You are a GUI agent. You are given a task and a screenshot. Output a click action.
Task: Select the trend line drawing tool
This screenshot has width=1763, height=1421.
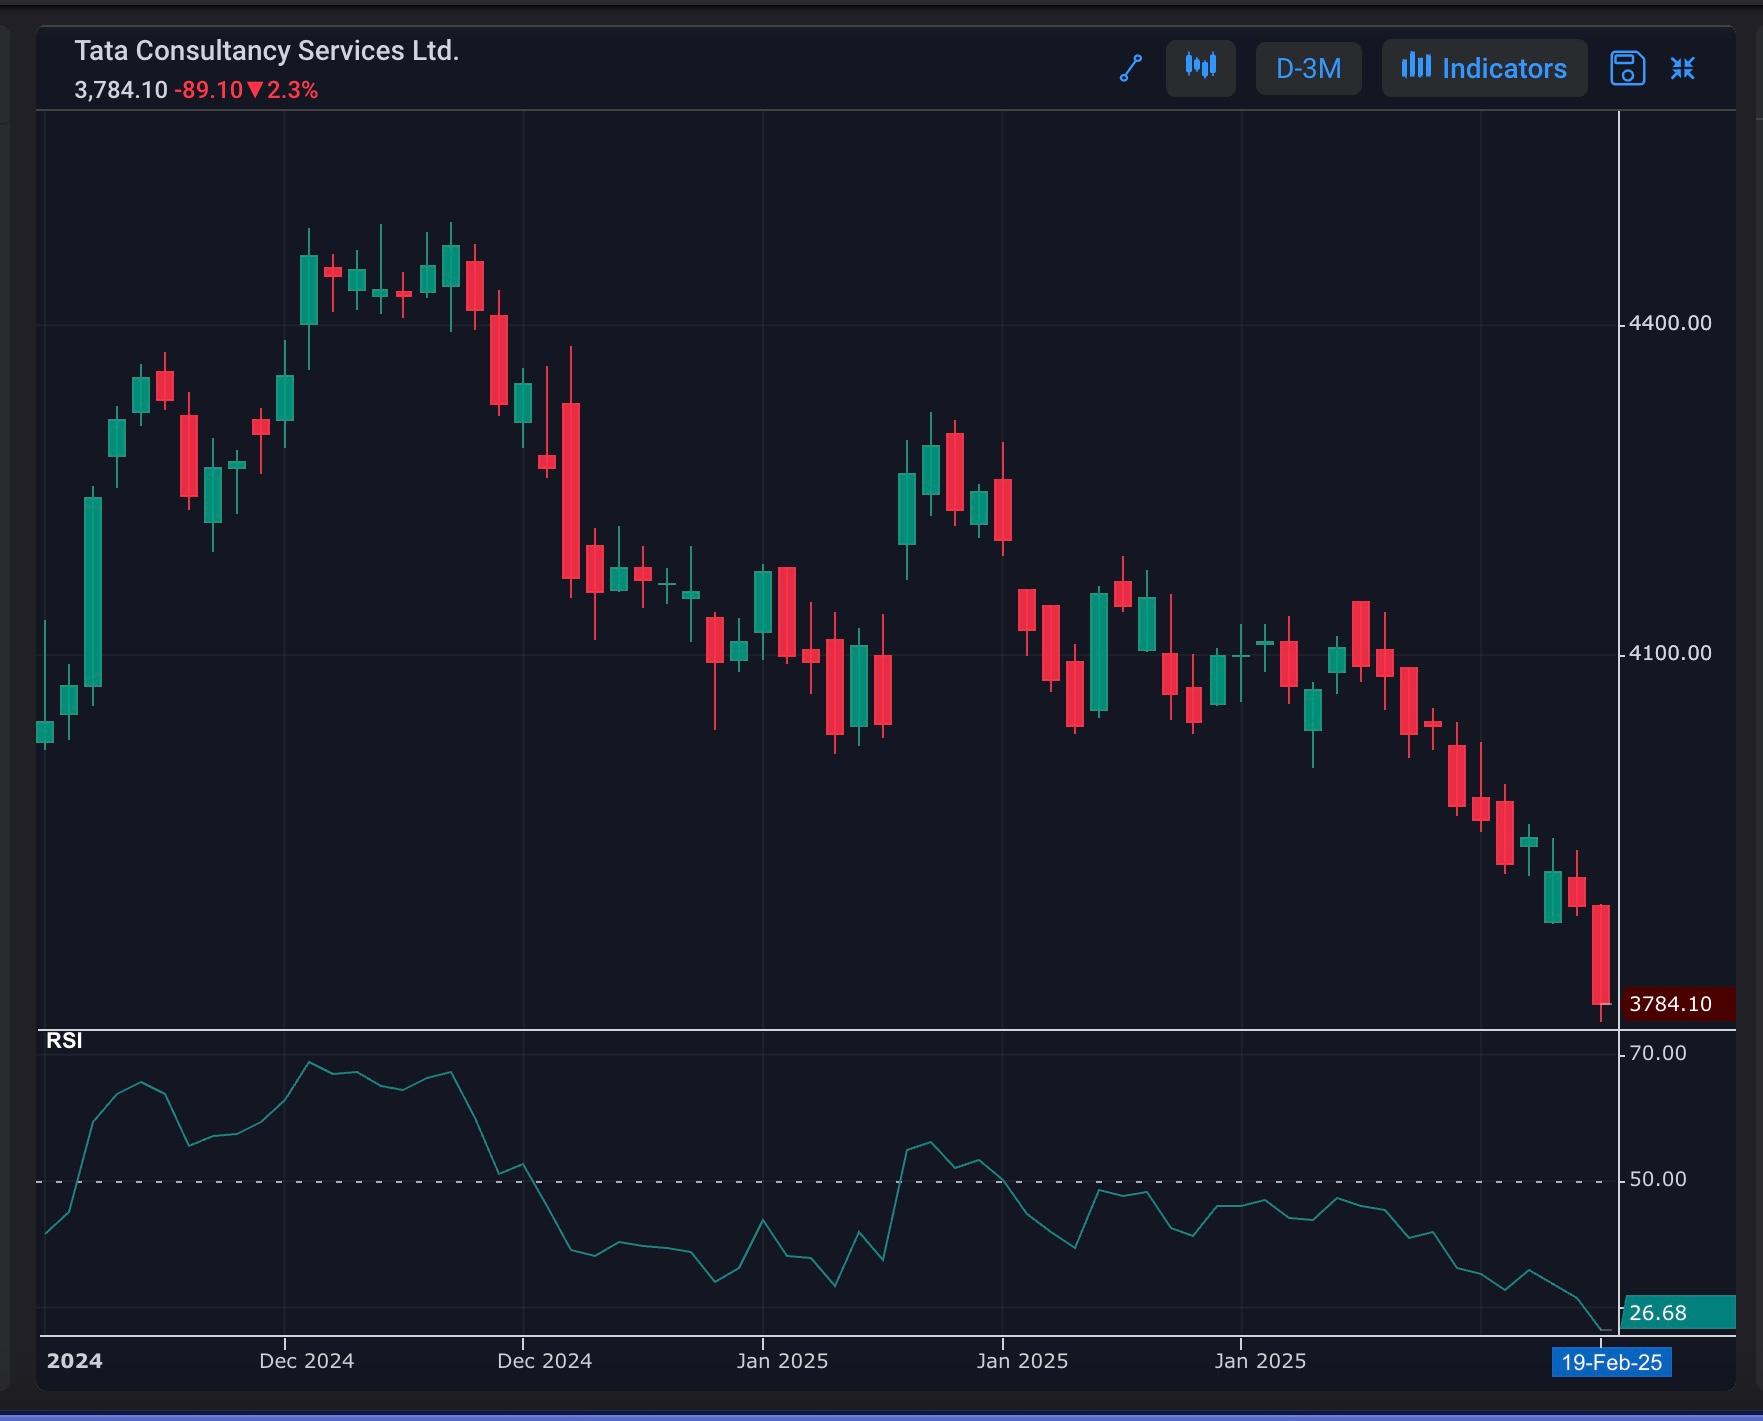[1131, 68]
